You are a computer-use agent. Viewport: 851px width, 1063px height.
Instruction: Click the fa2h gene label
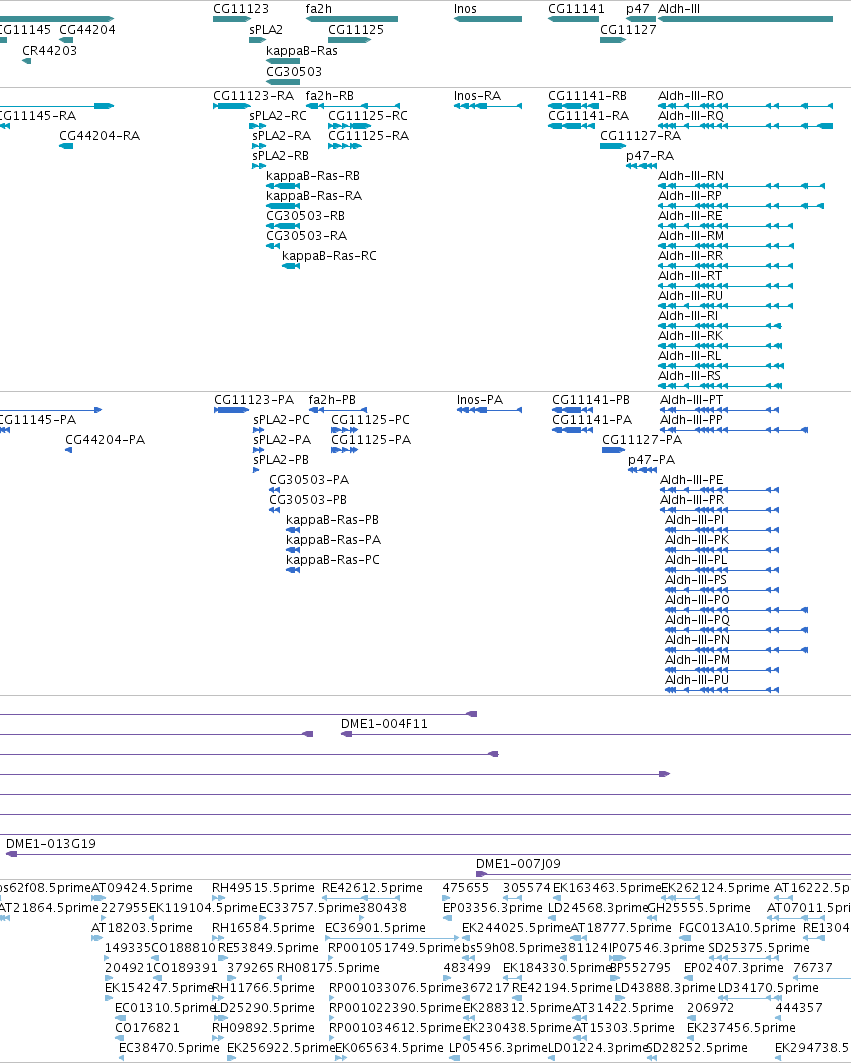click(x=319, y=9)
